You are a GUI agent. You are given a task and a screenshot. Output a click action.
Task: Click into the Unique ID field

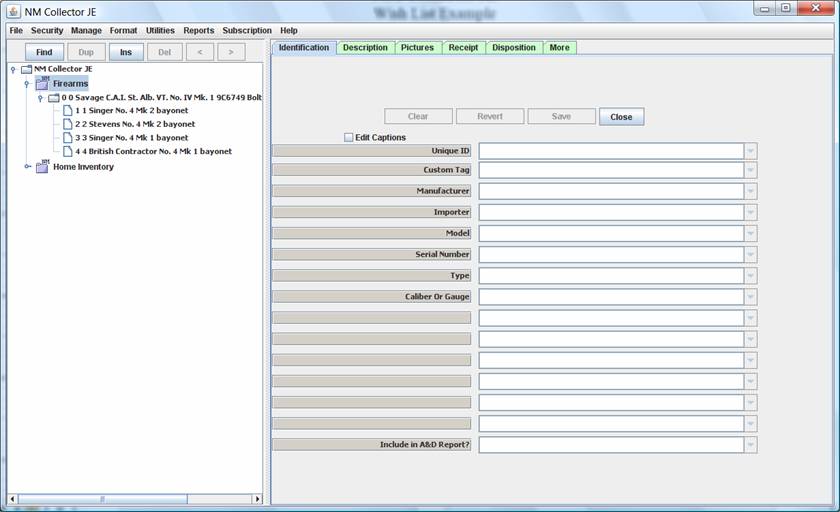pos(611,151)
